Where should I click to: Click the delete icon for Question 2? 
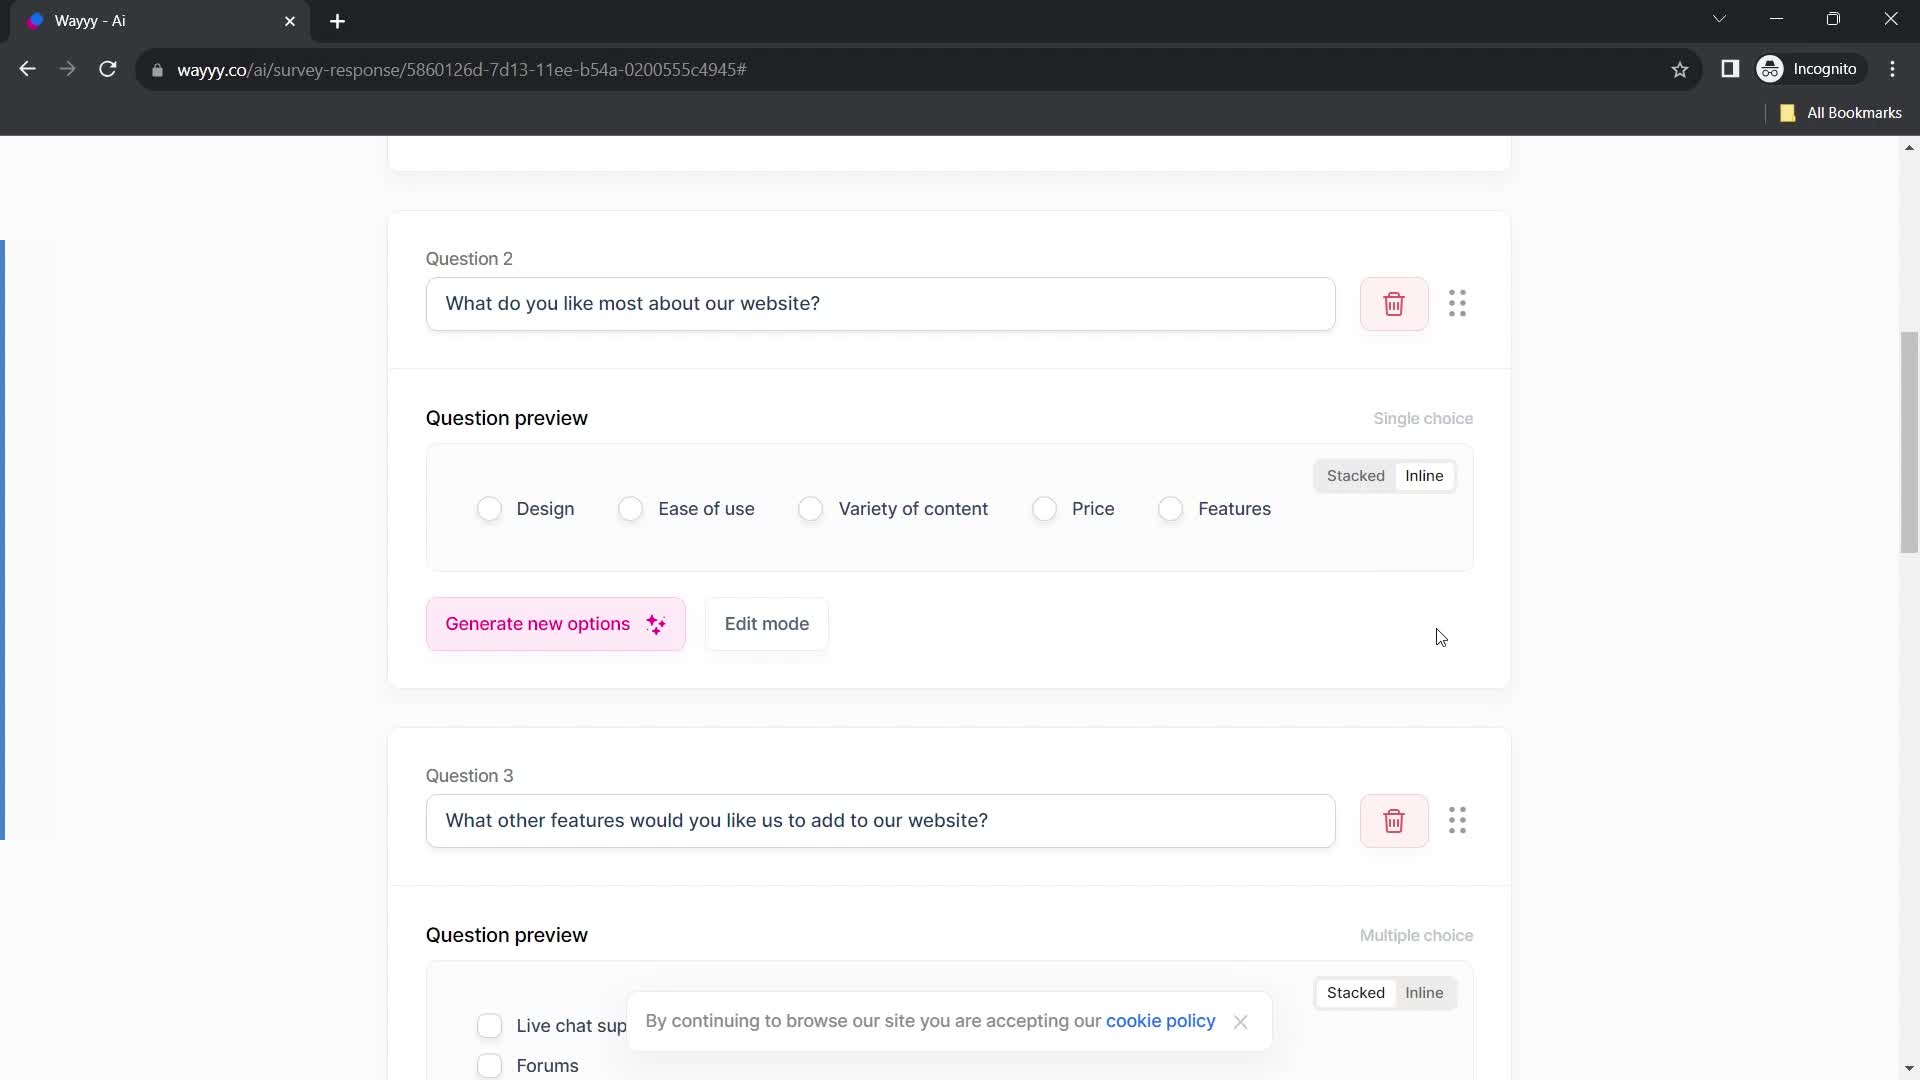click(x=1394, y=303)
